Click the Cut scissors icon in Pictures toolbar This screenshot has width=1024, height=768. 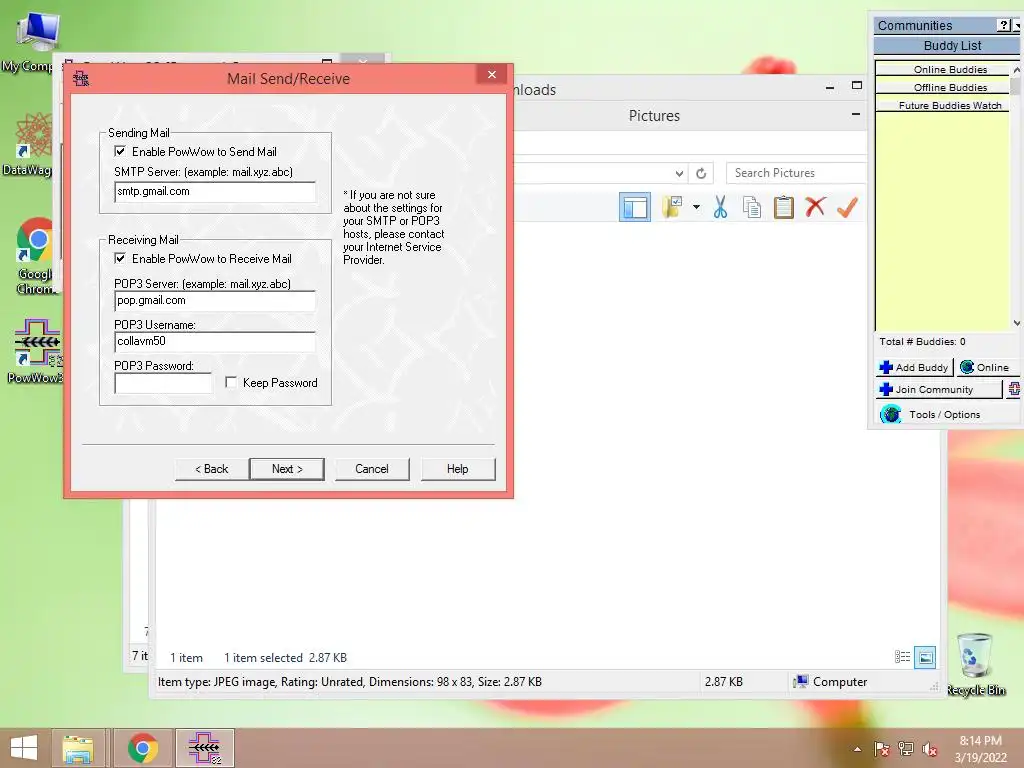720,207
